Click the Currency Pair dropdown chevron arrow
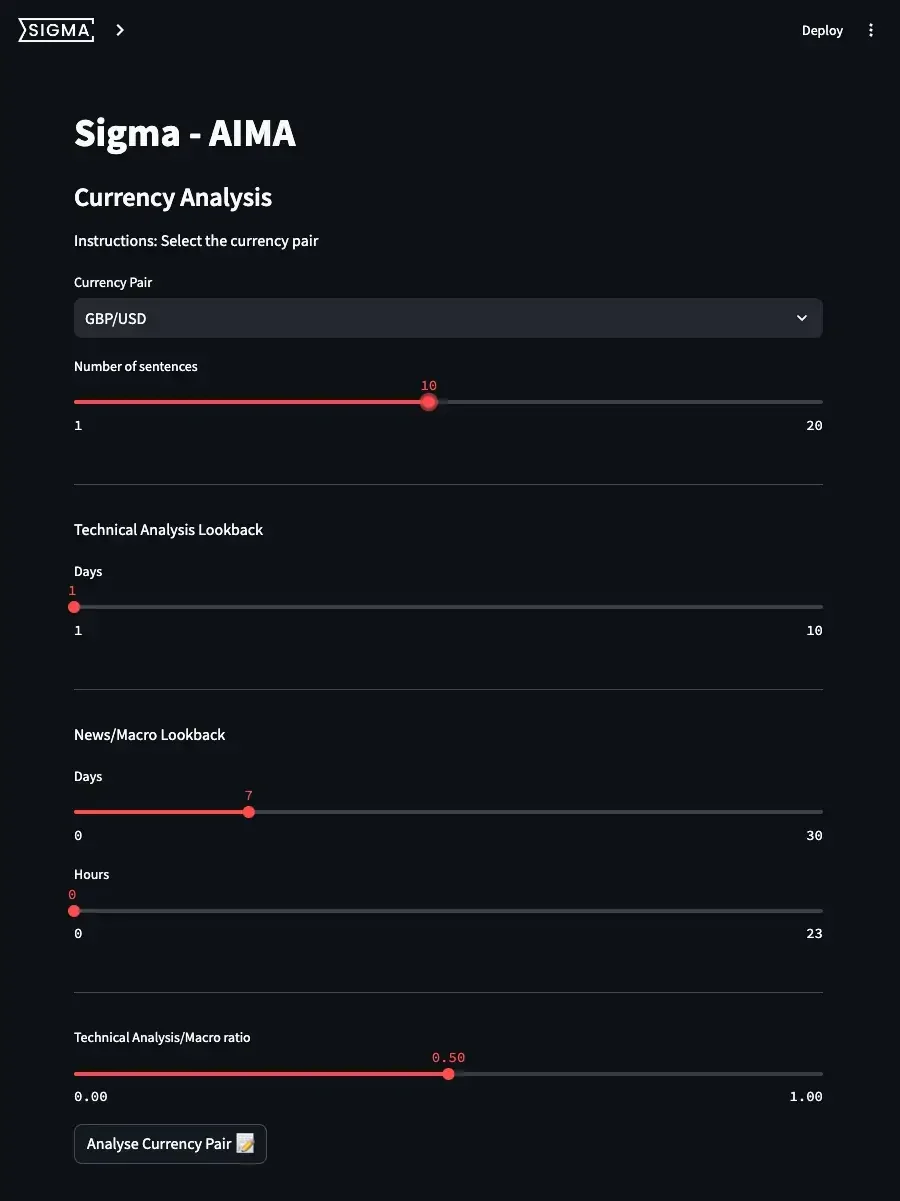This screenshot has width=900, height=1201. [801, 318]
